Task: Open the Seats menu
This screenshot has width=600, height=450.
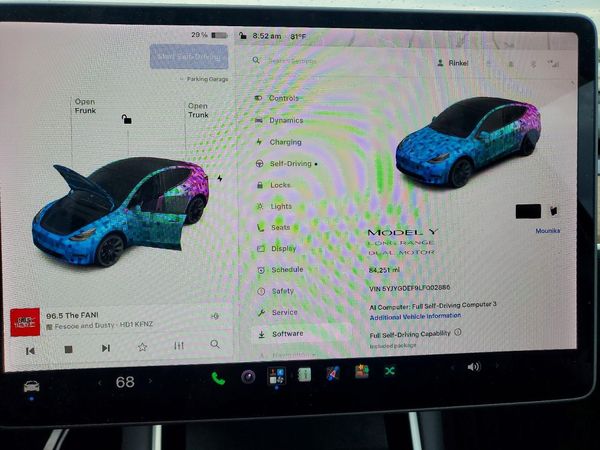Action: pos(274,227)
